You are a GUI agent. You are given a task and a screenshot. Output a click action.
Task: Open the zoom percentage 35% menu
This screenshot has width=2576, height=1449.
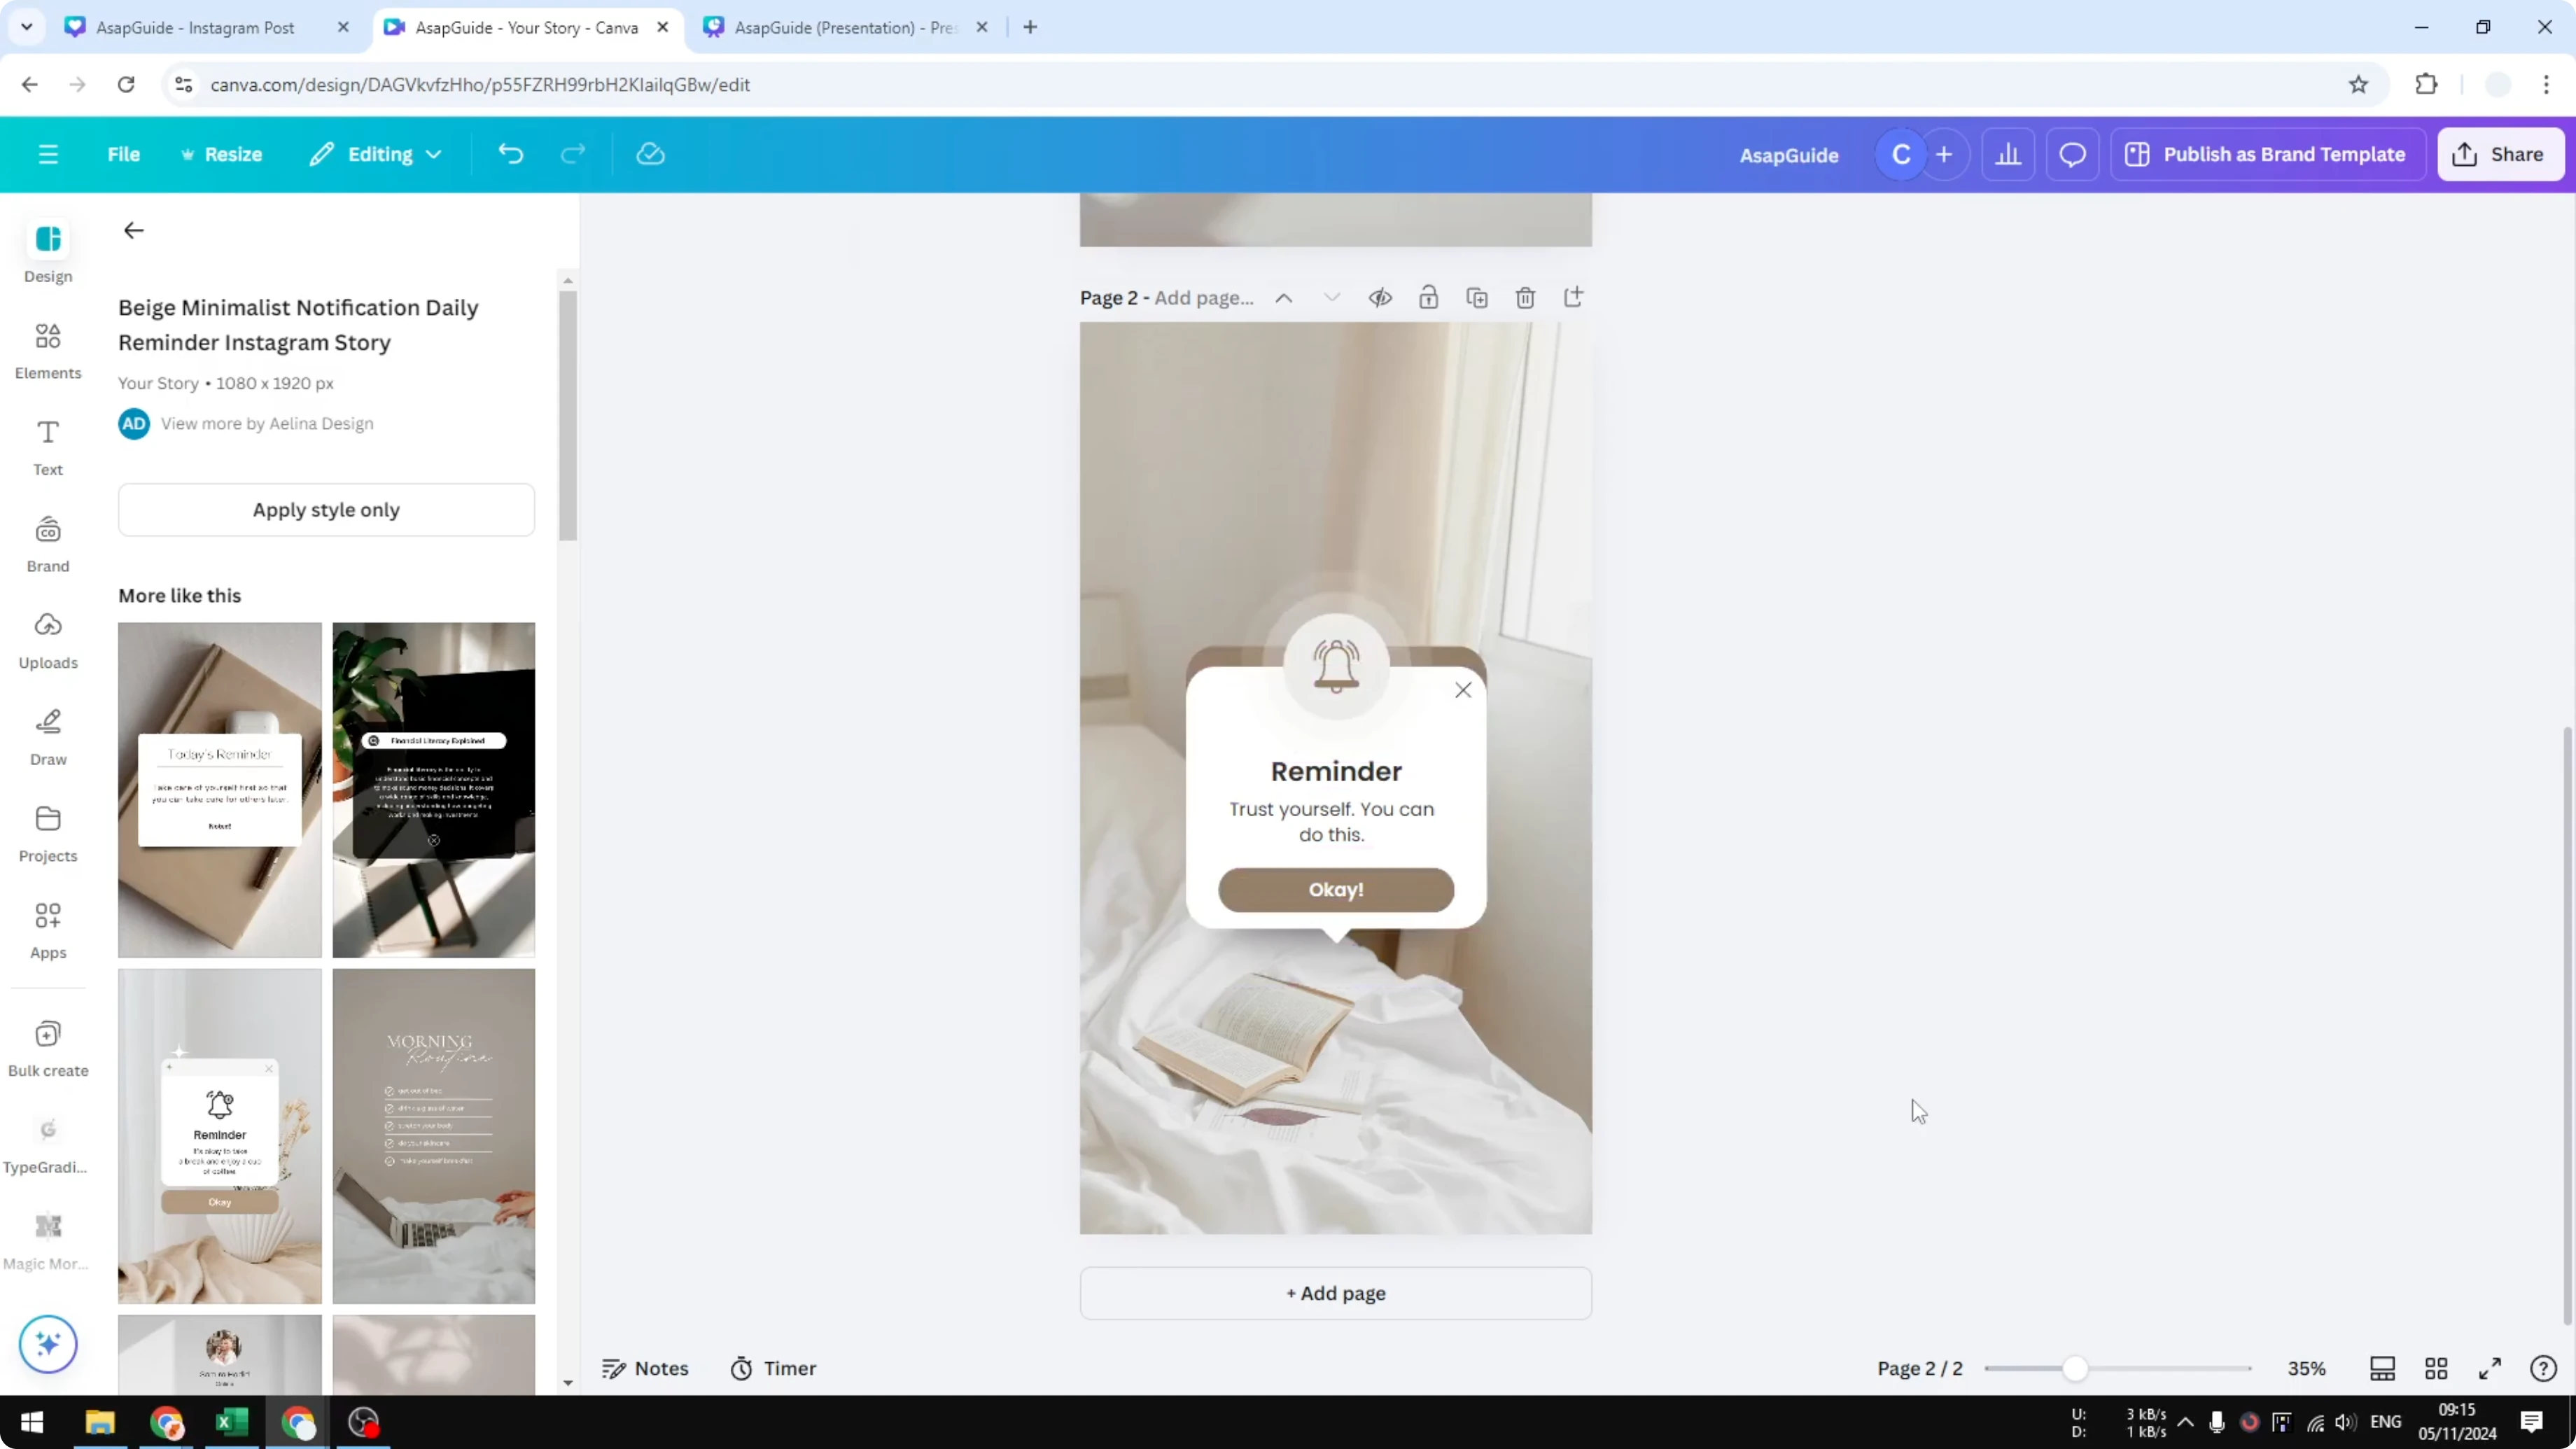point(2307,1368)
